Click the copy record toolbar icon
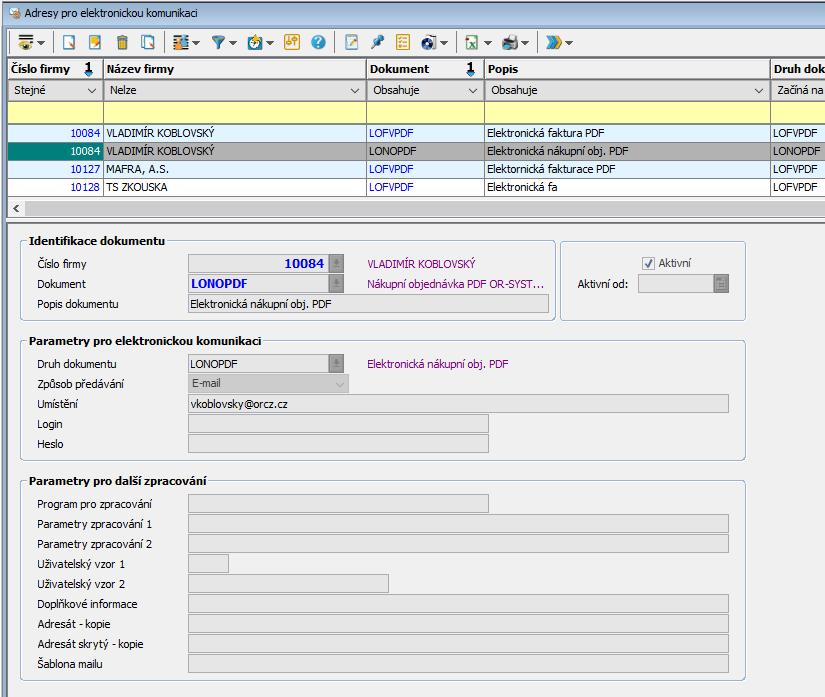The image size is (825, 697). point(148,42)
